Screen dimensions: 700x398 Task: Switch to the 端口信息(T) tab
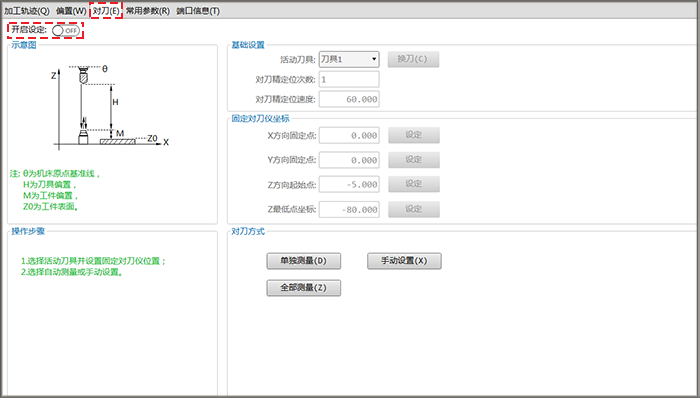(198, 11)
